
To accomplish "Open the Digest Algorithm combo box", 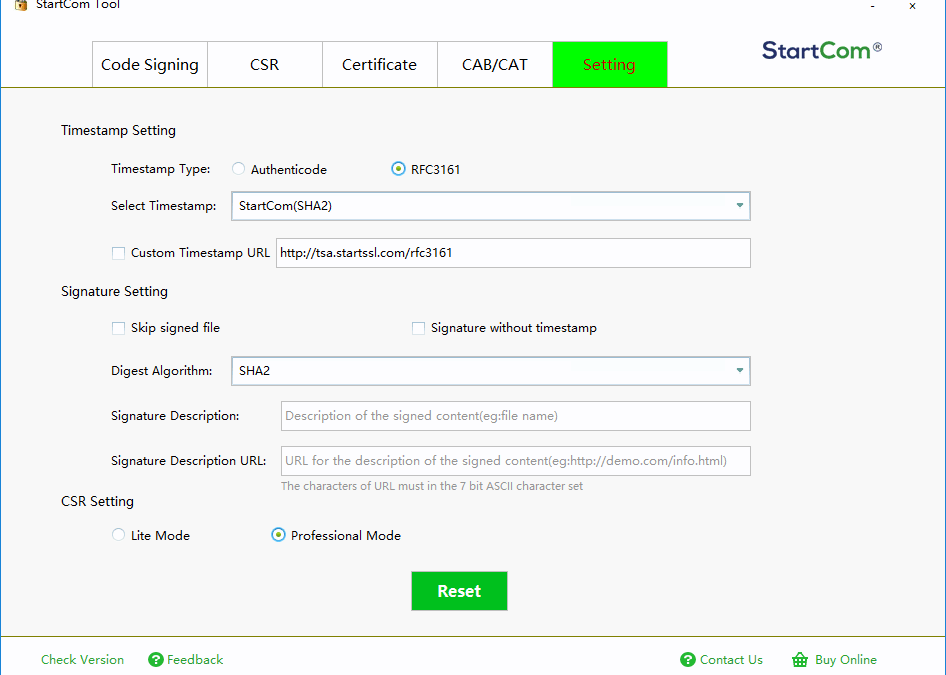I will pos(490,371).
